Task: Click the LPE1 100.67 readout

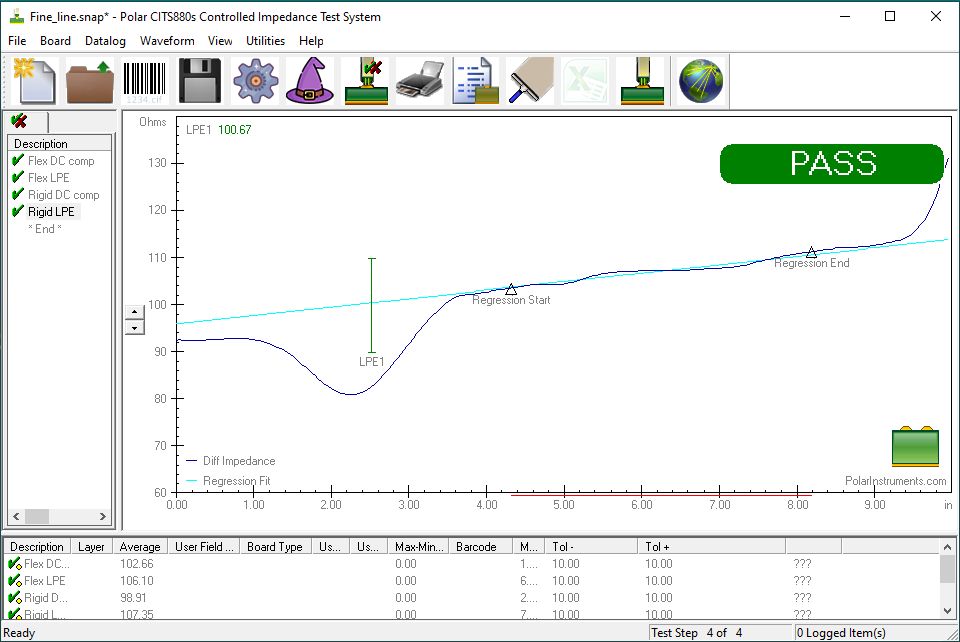Action: (x=219, y=130)
